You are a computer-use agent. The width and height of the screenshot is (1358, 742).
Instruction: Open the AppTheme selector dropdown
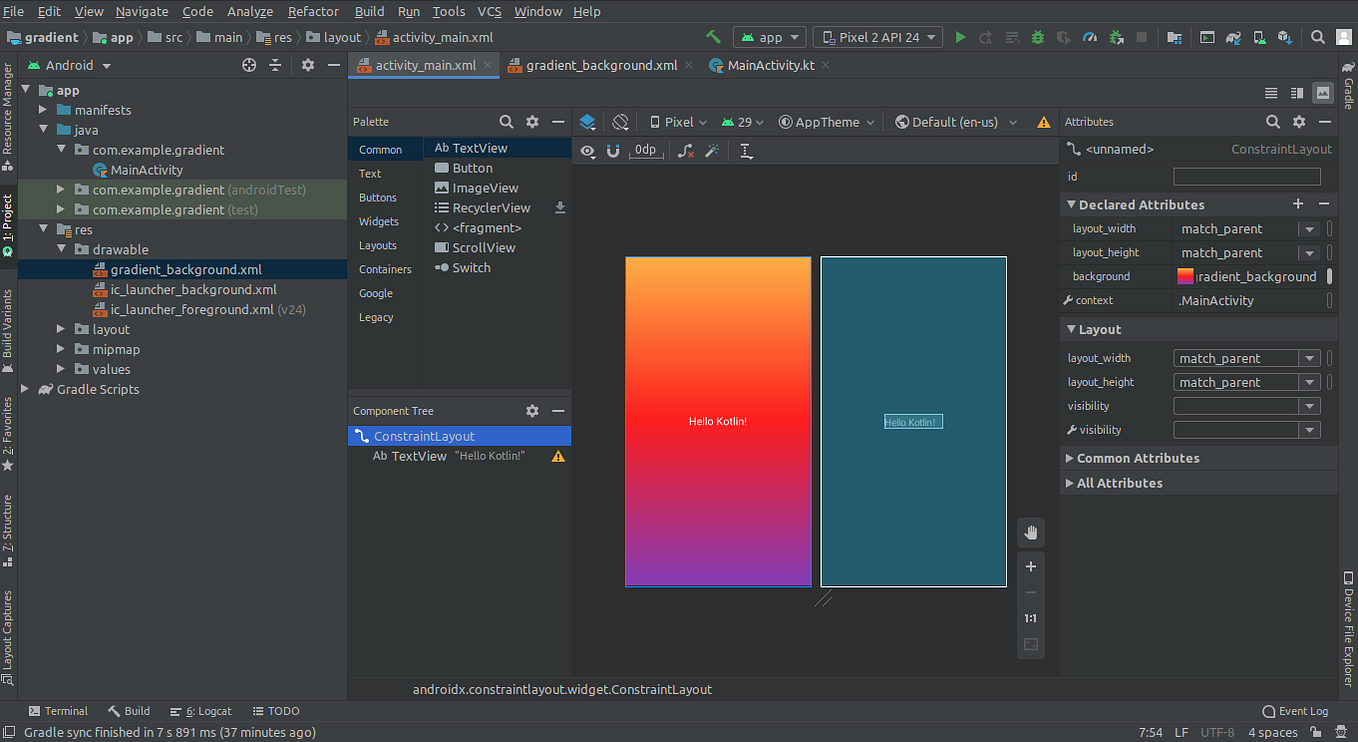826,121
